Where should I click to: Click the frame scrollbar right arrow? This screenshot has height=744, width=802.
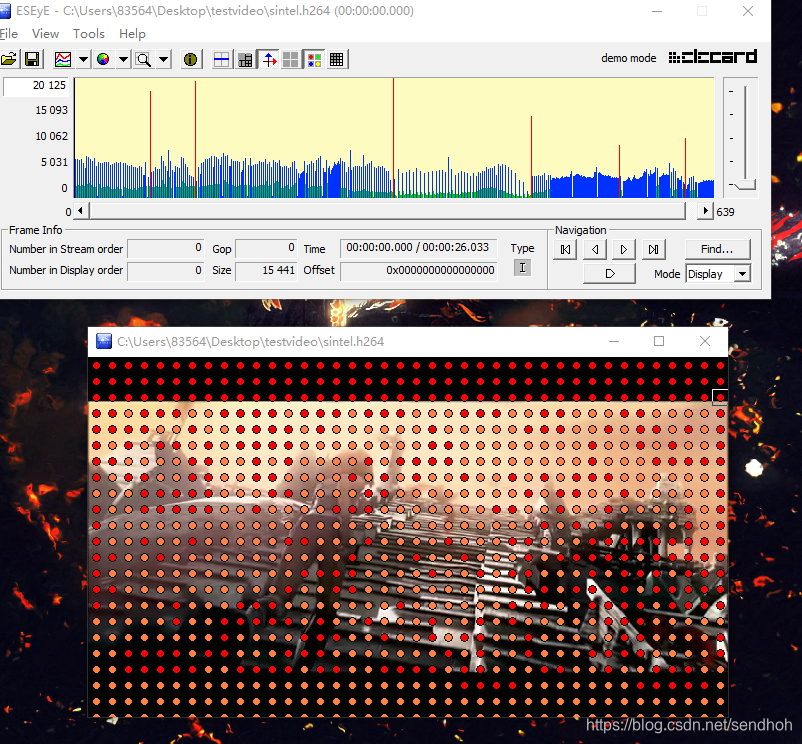(706, 211)
